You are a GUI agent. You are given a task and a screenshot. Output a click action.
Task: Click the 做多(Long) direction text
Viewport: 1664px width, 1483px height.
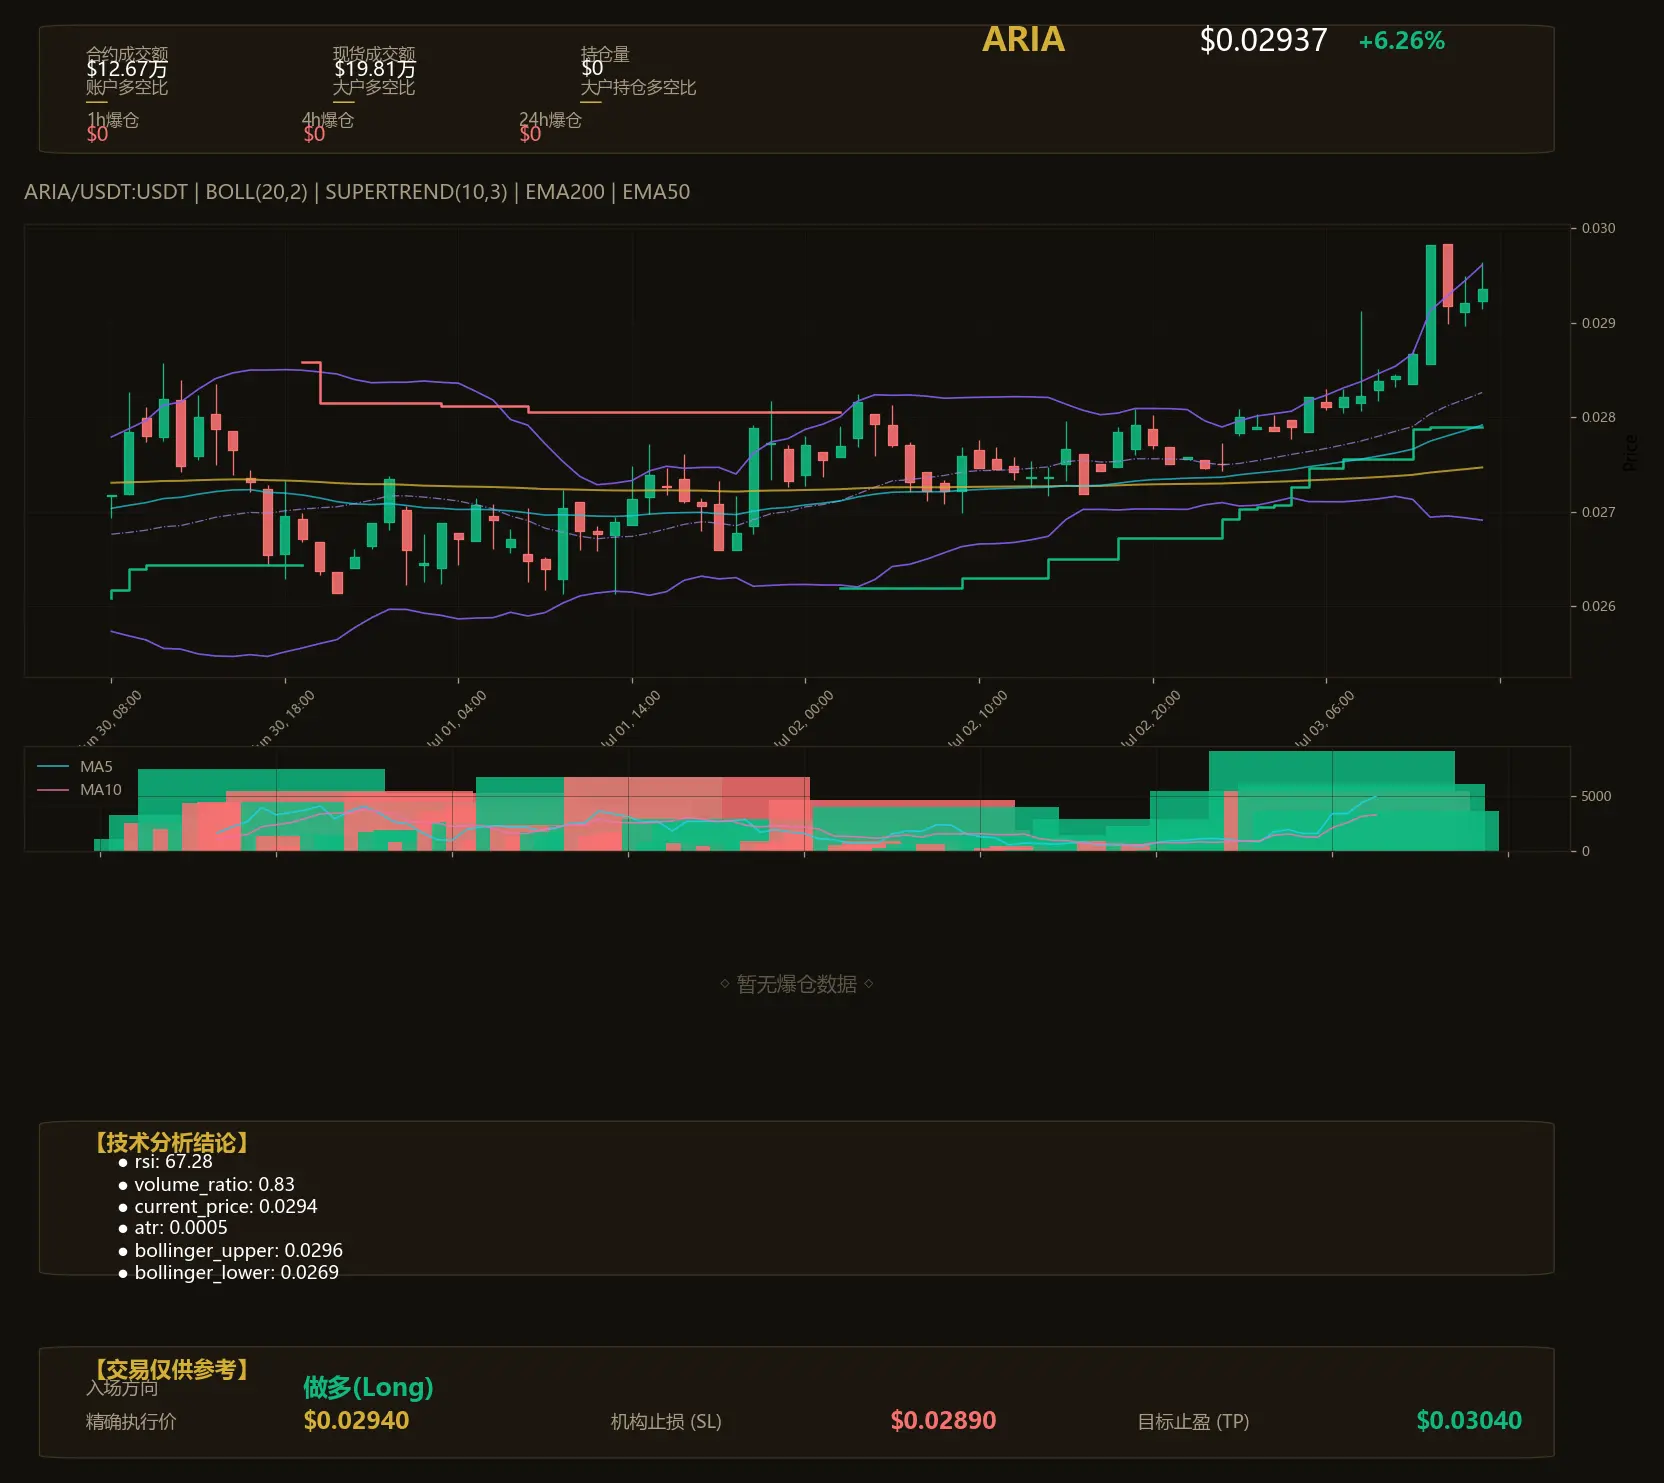click(x=368, y=1387)
